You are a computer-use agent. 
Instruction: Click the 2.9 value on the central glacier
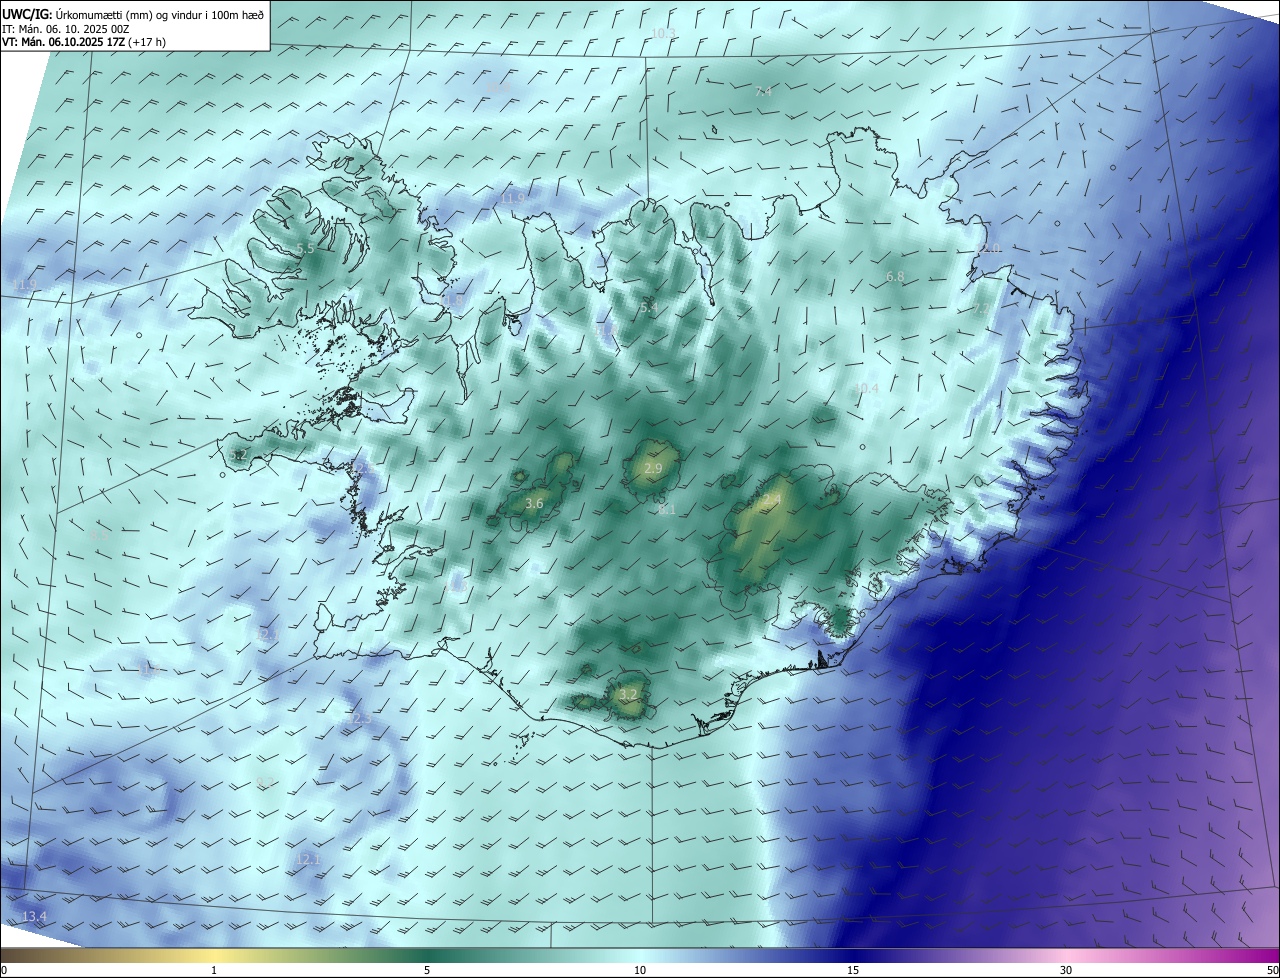(653, 468)
